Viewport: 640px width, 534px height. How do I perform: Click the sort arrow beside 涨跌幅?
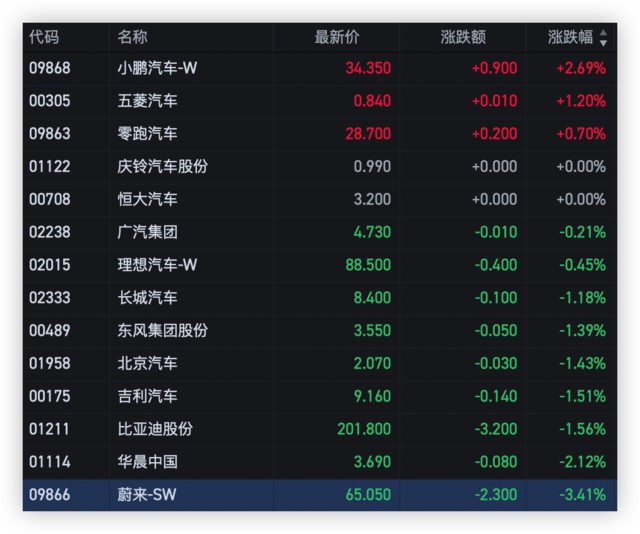coord(603,38)
